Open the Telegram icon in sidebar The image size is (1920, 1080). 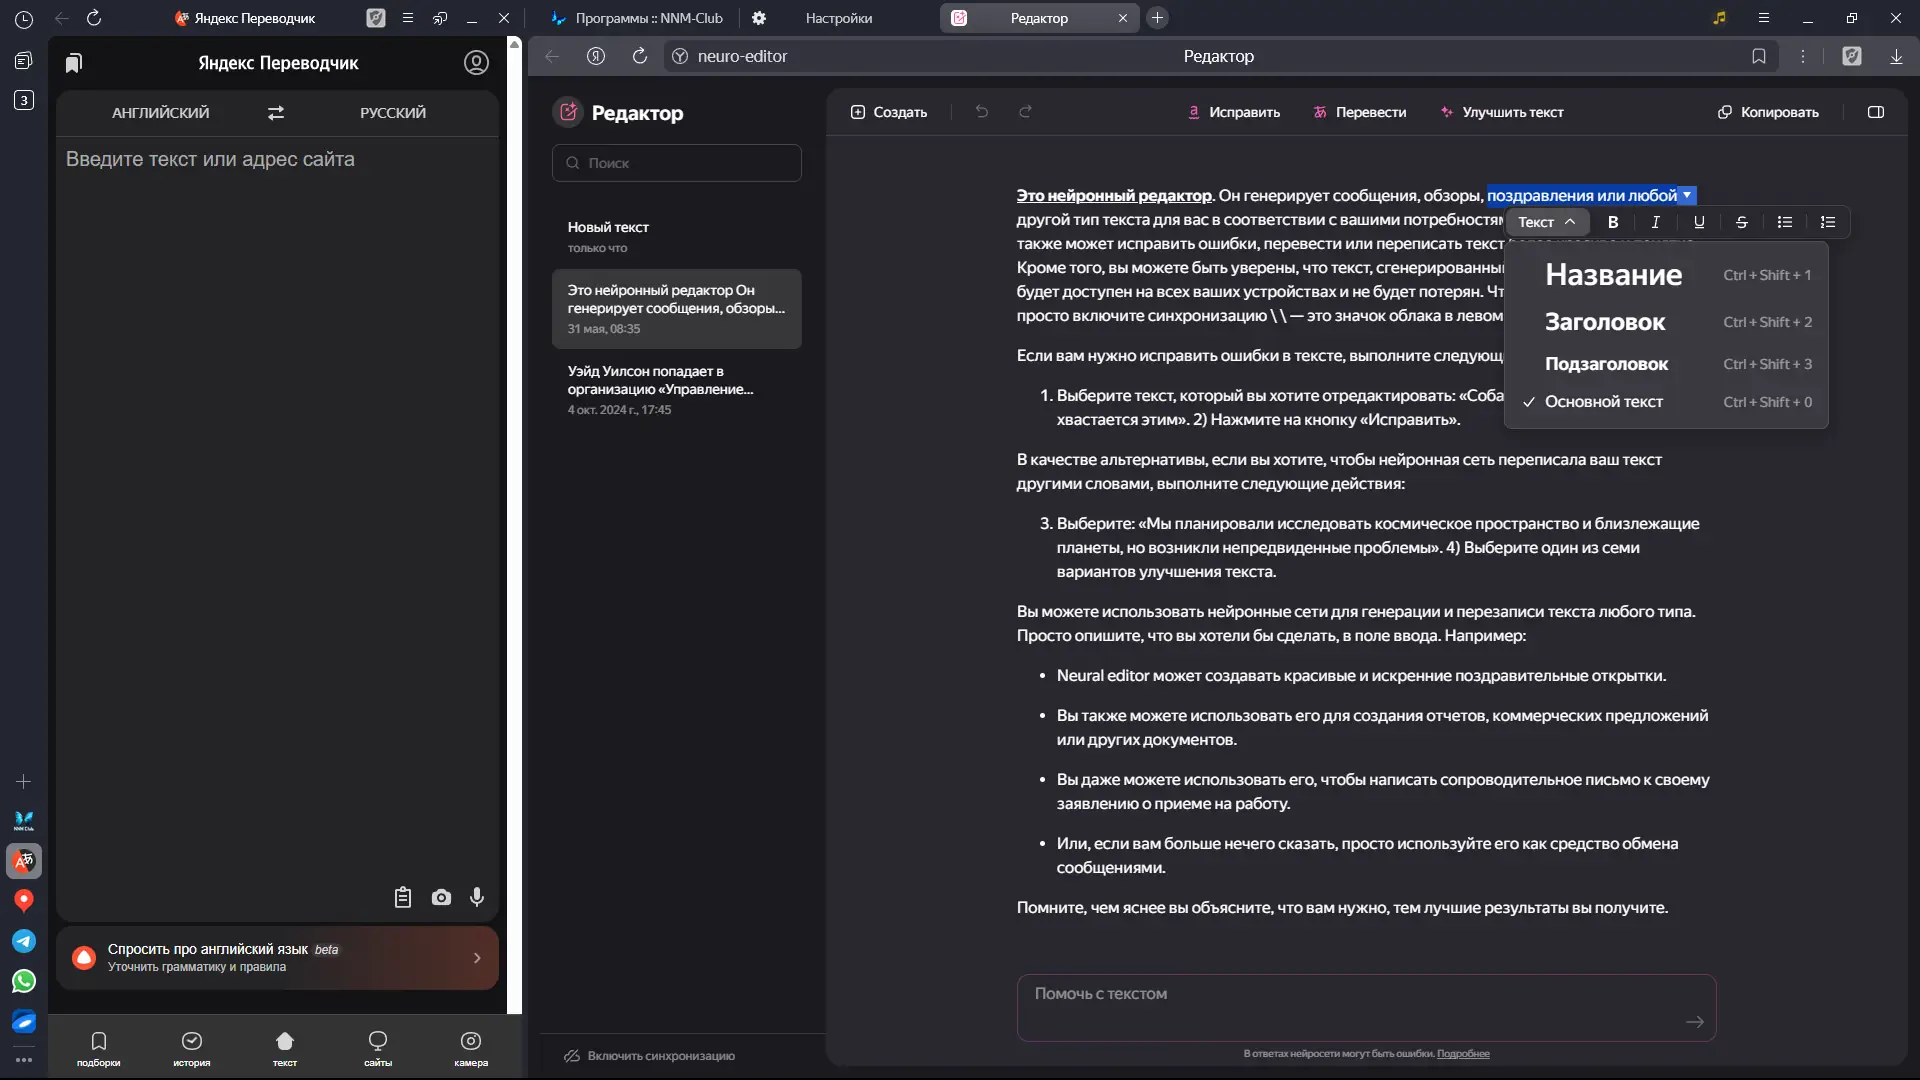point(24,941)
